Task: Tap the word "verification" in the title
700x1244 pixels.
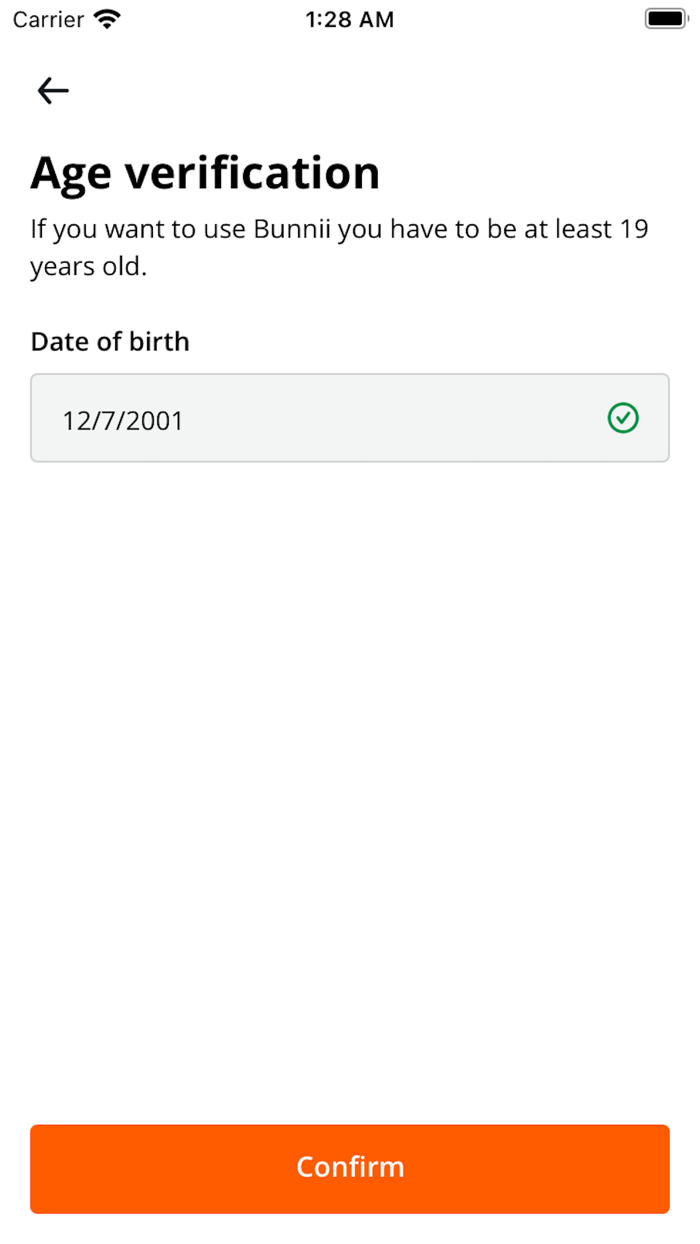Action: pyautogui.click(x=252, y=173)
